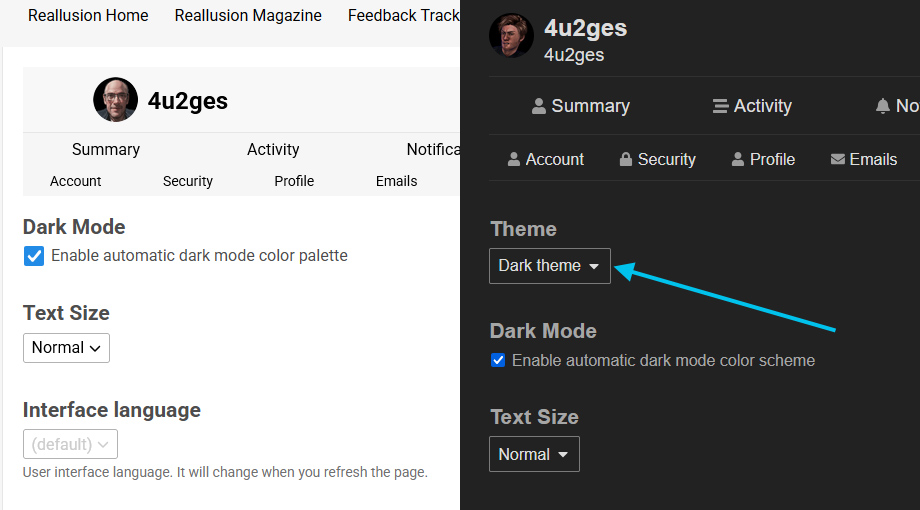Screen dimensions: 920x510
Task: Select the light panel Security tab
Action: pos(188,181)
